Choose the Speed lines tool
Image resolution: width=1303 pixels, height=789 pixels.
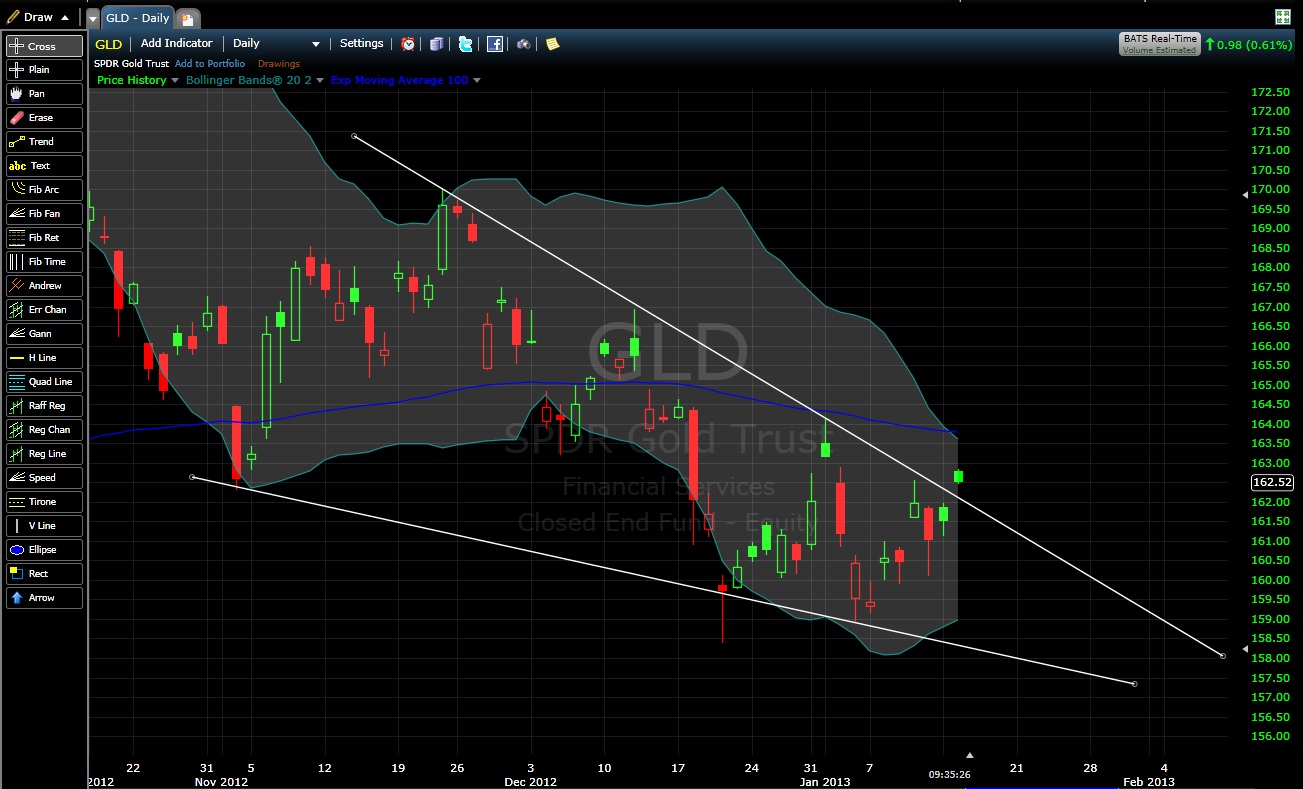[43, 478]
